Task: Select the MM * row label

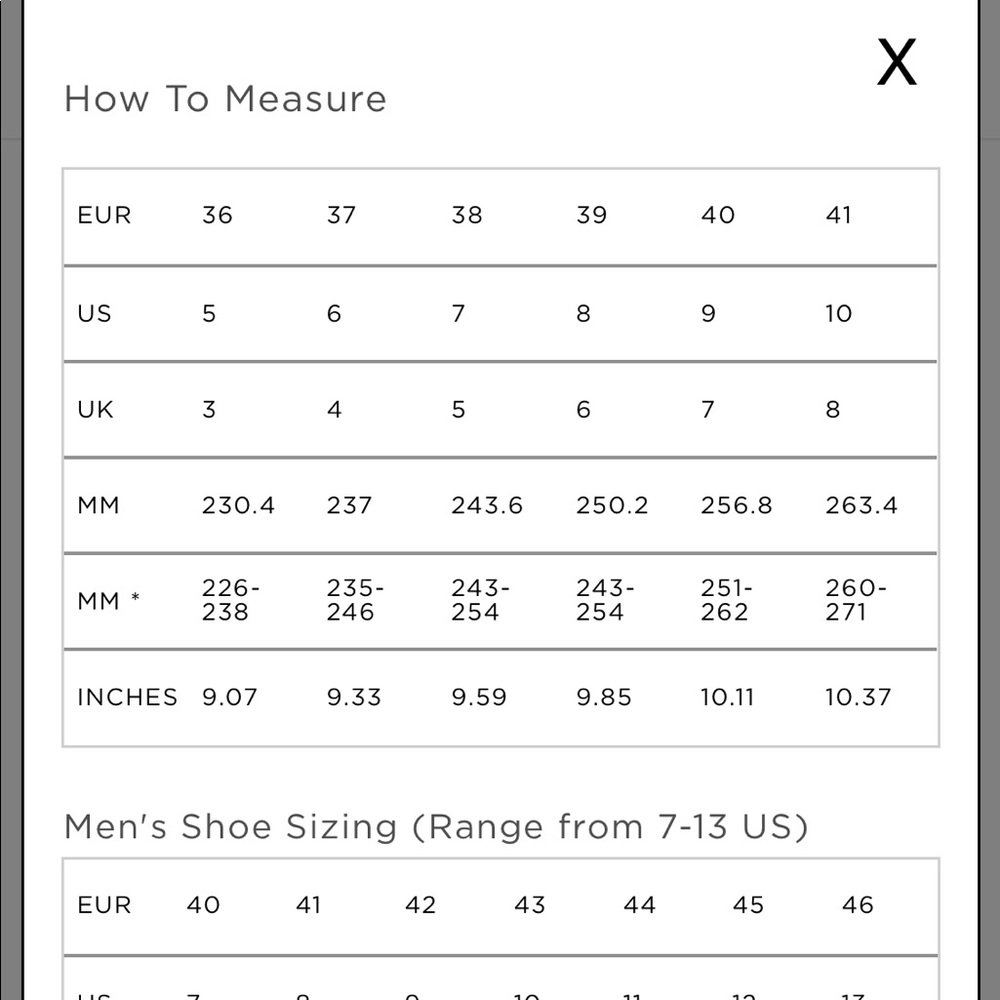Action: [x=108, y=601]
